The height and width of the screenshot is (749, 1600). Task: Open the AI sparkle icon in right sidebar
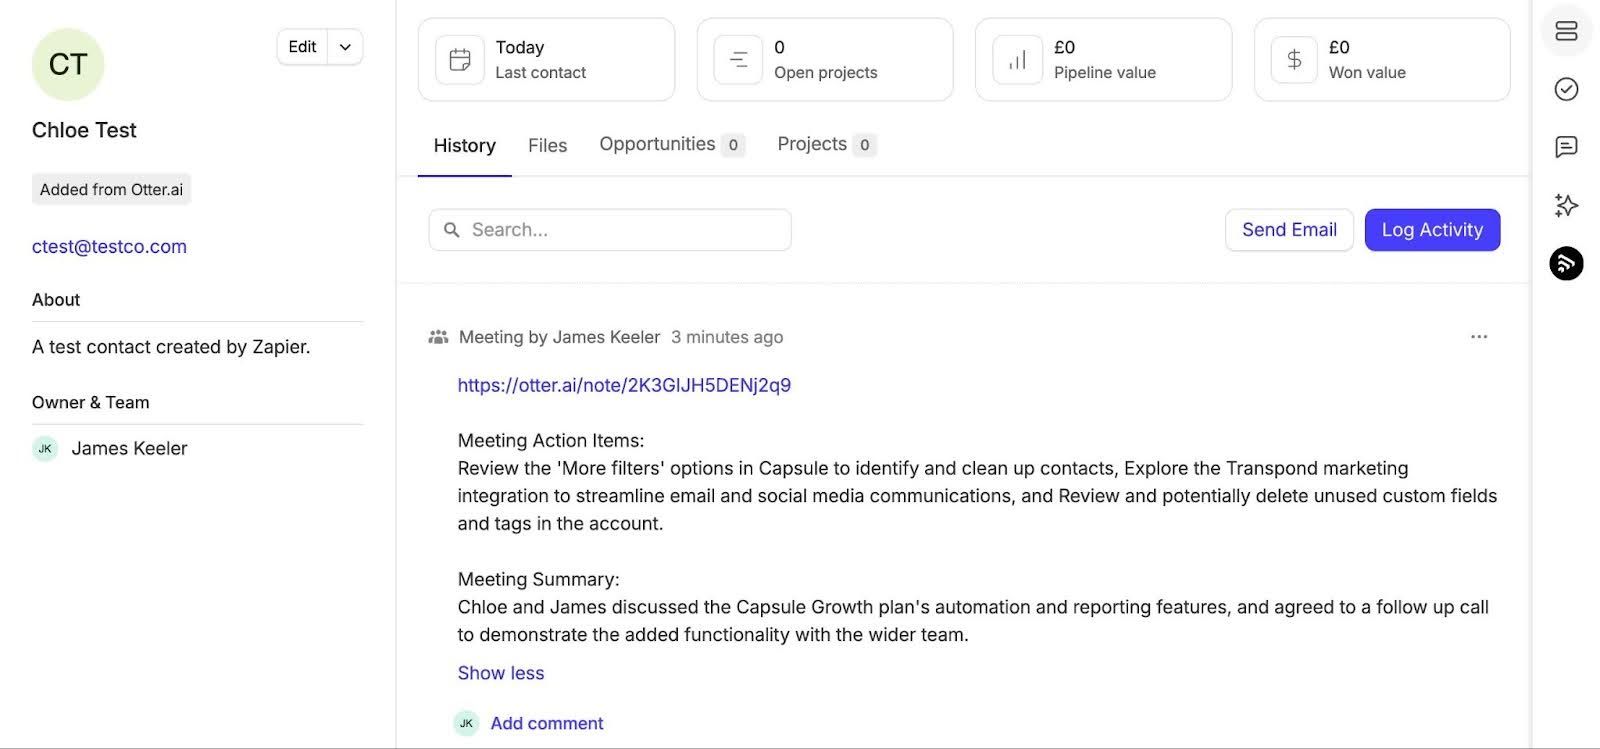1566,205
